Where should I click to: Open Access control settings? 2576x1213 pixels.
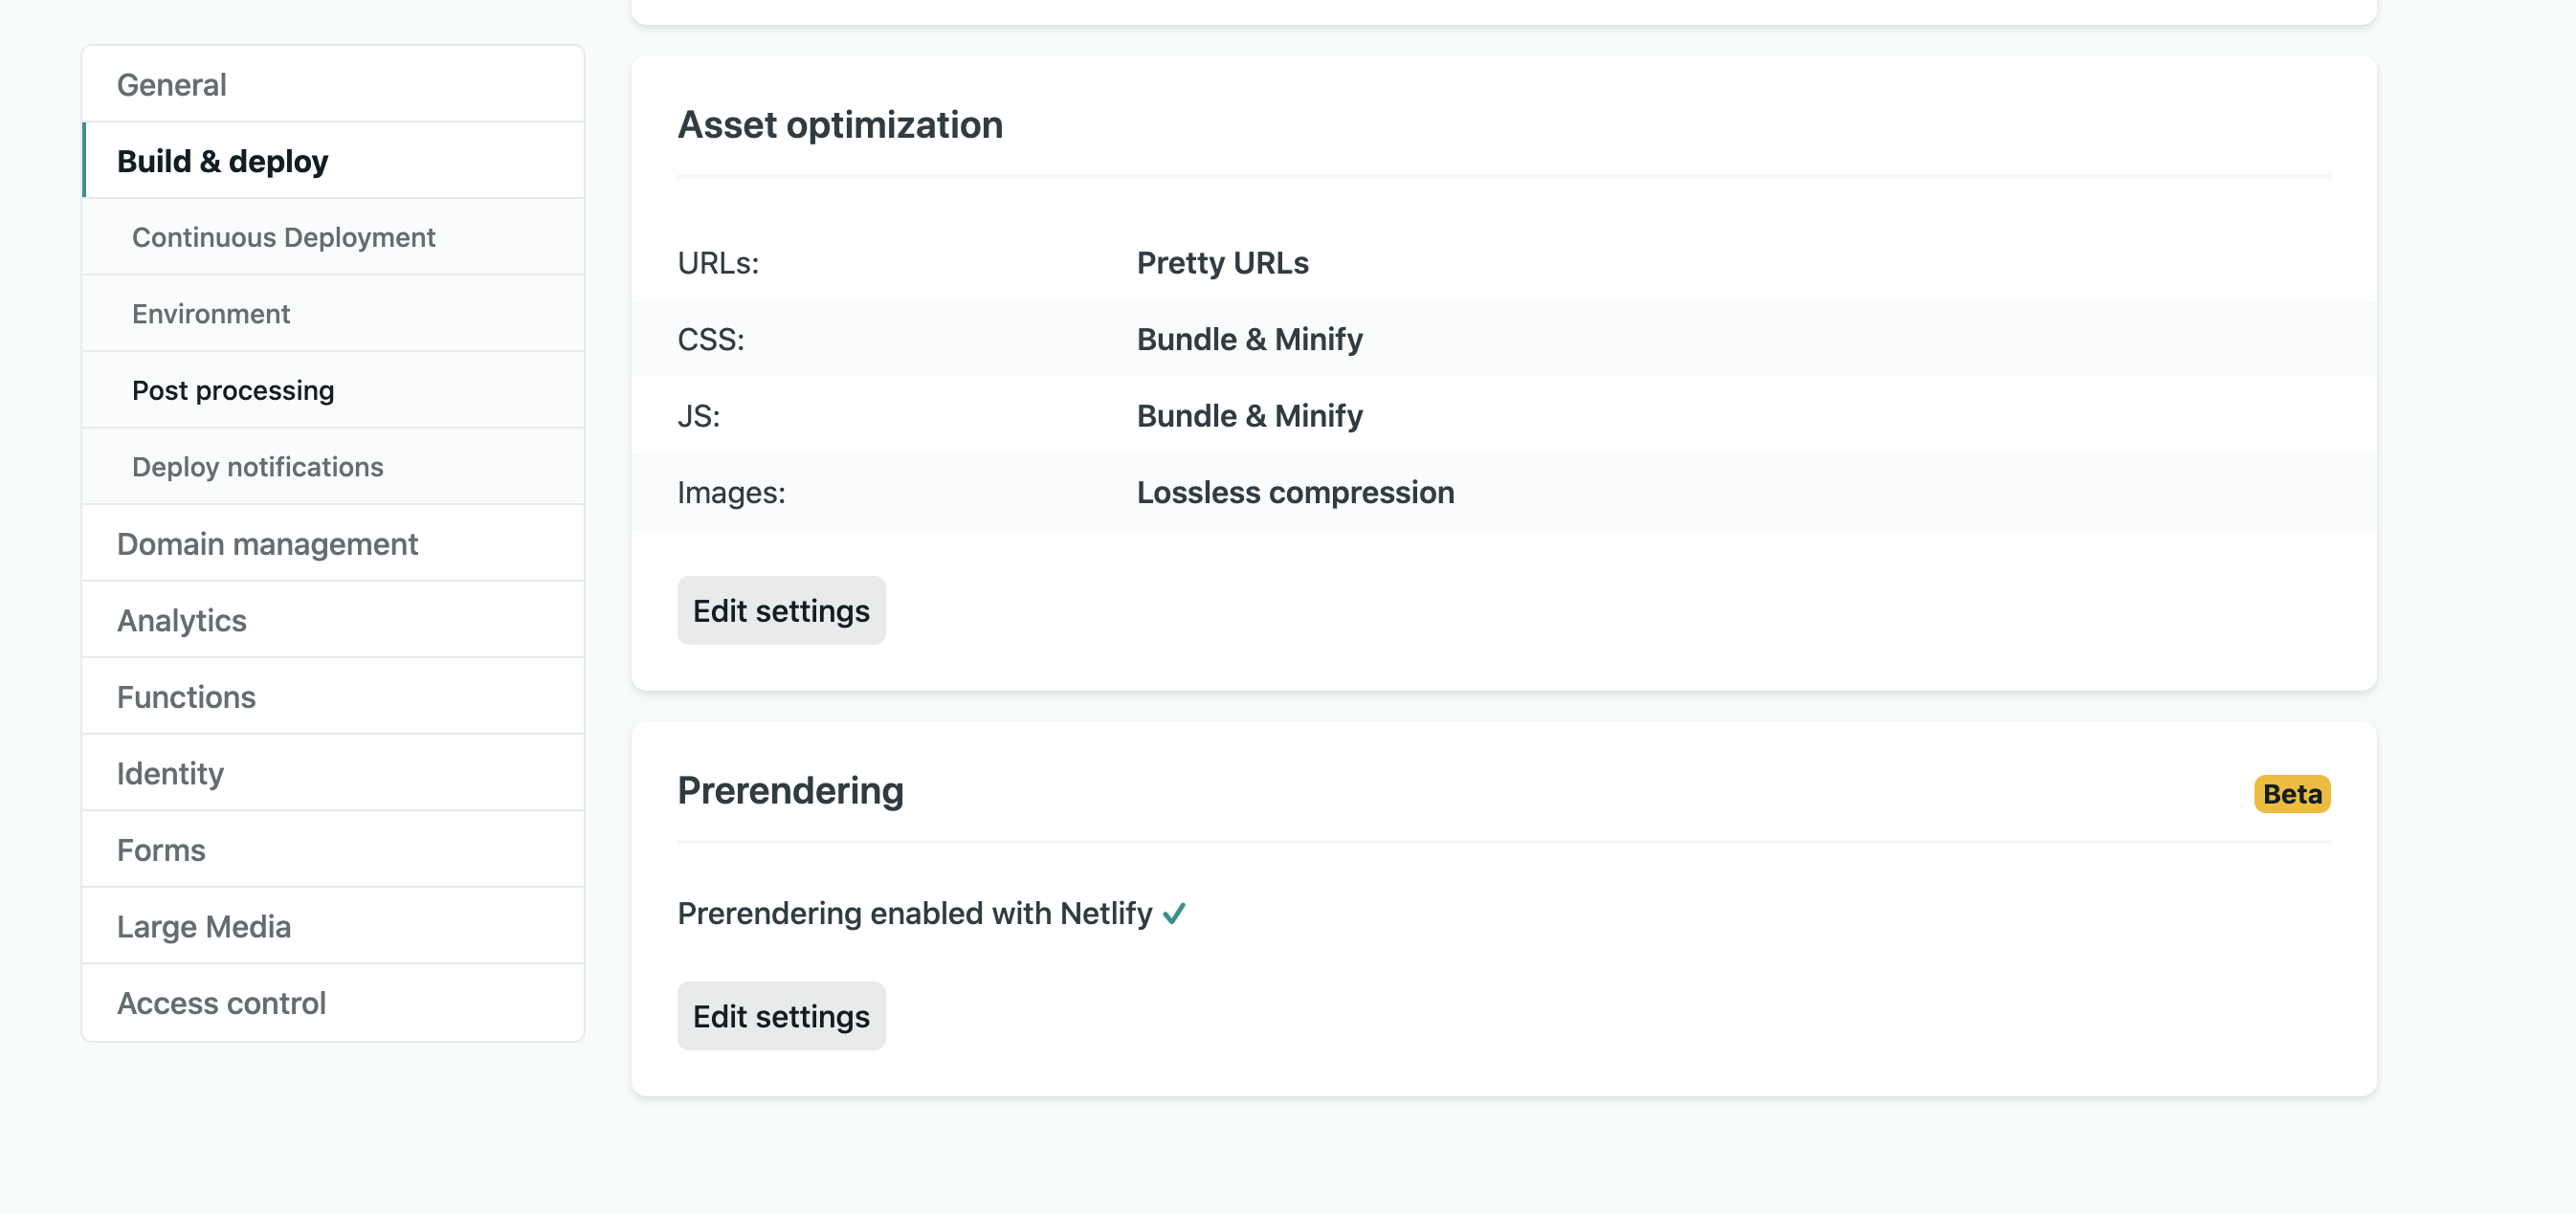point(221,1003)
